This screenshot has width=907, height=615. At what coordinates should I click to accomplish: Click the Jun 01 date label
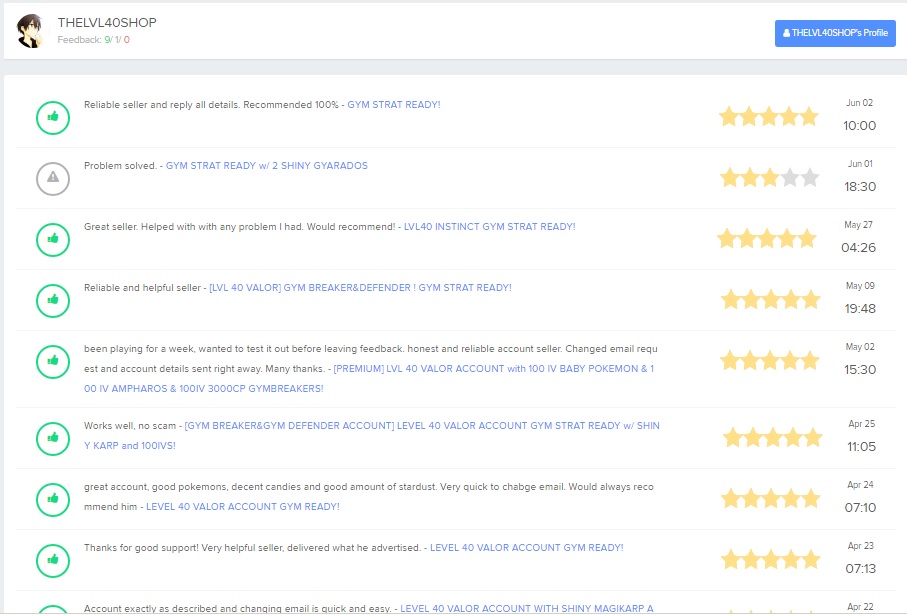(860, 164)
